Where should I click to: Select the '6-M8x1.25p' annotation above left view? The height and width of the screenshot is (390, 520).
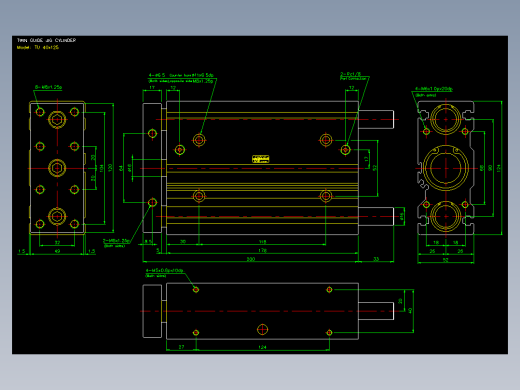[48, 87]
